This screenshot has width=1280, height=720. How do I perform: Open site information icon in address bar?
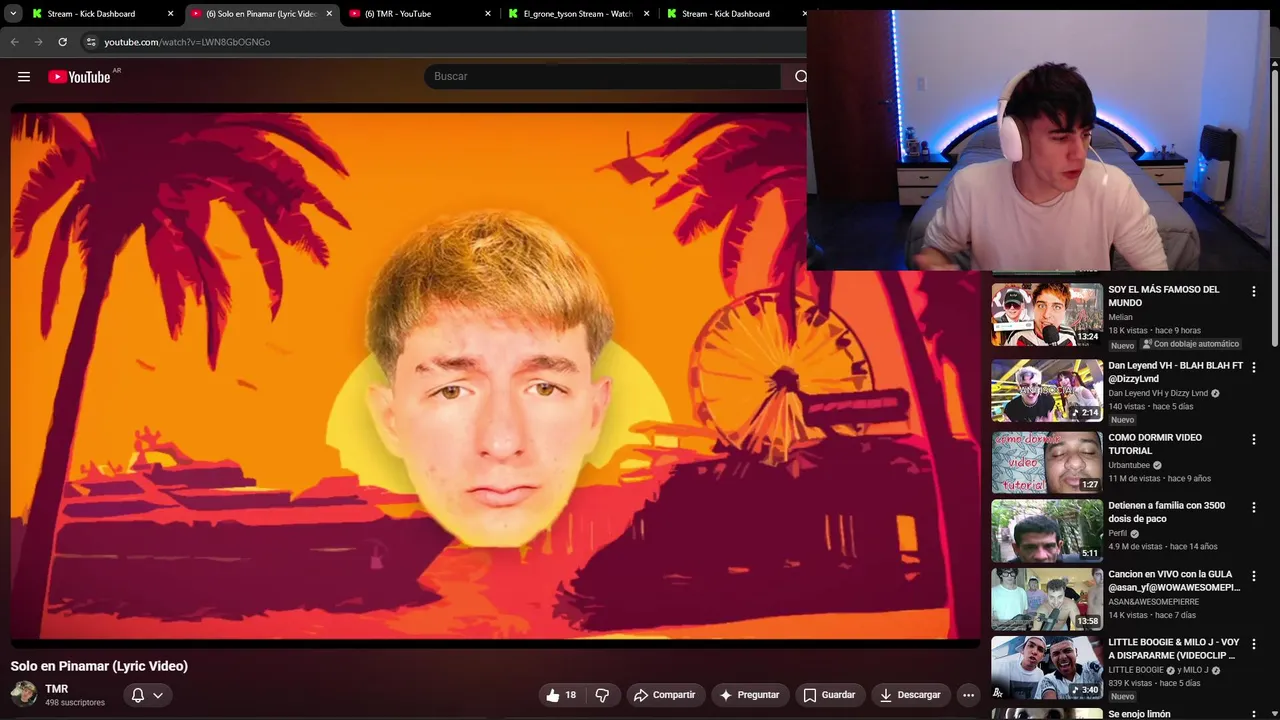pyautogui.click(x=91, y=42)
